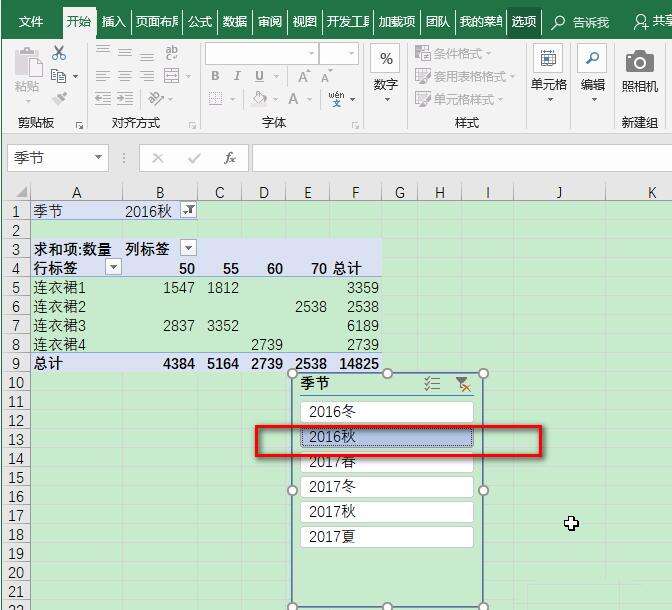
Task: Click the Italic I icon
Action: 237,76
